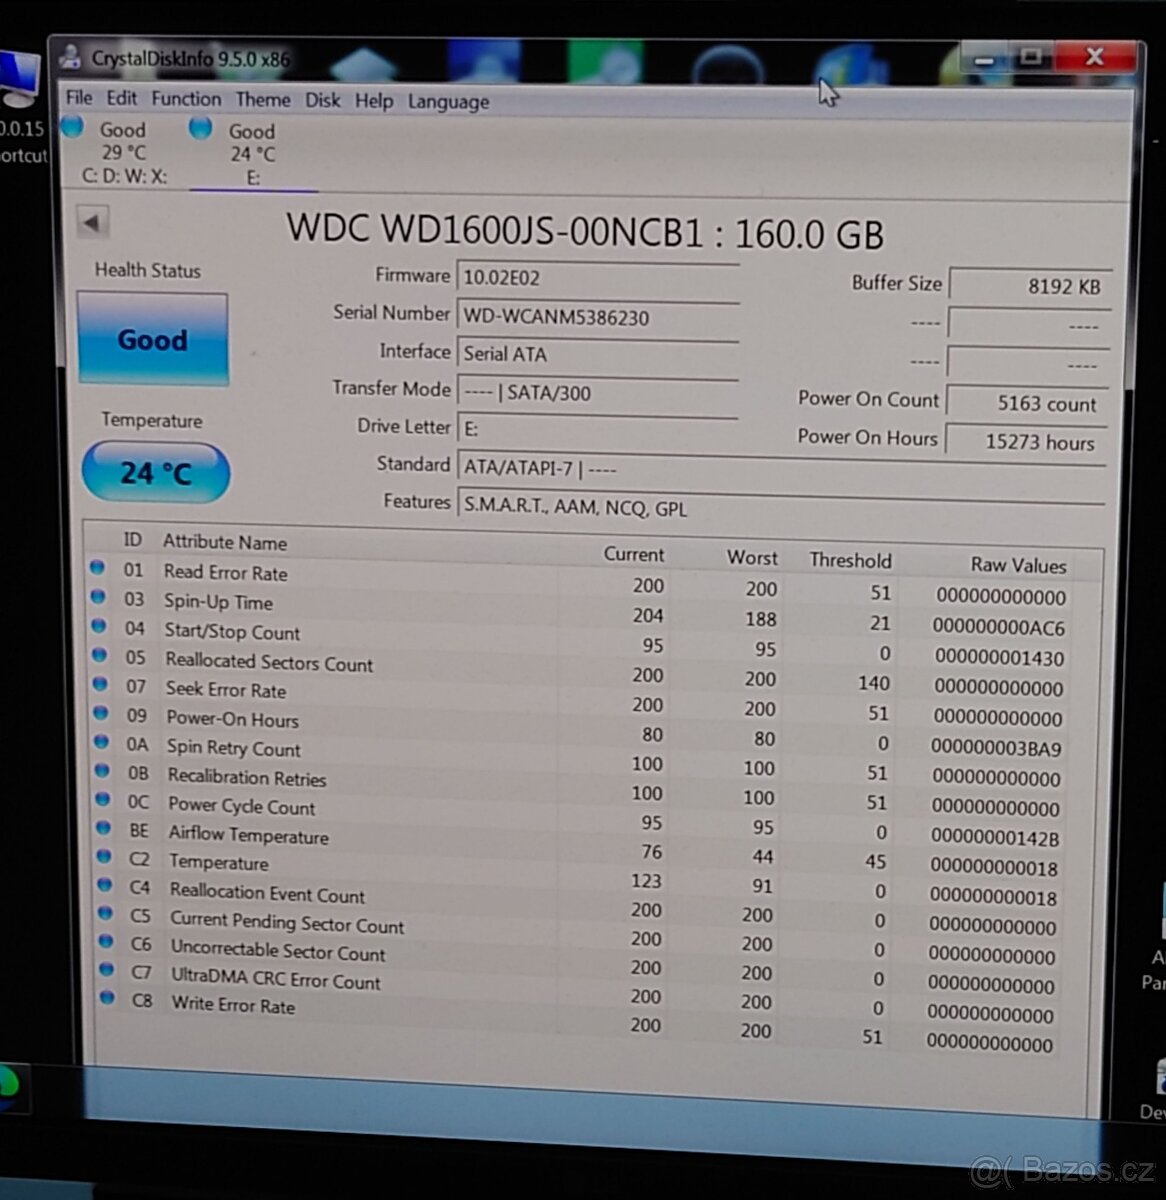Click the Power On Count value
1166x1200 pixels.
tap(1027, 403)
